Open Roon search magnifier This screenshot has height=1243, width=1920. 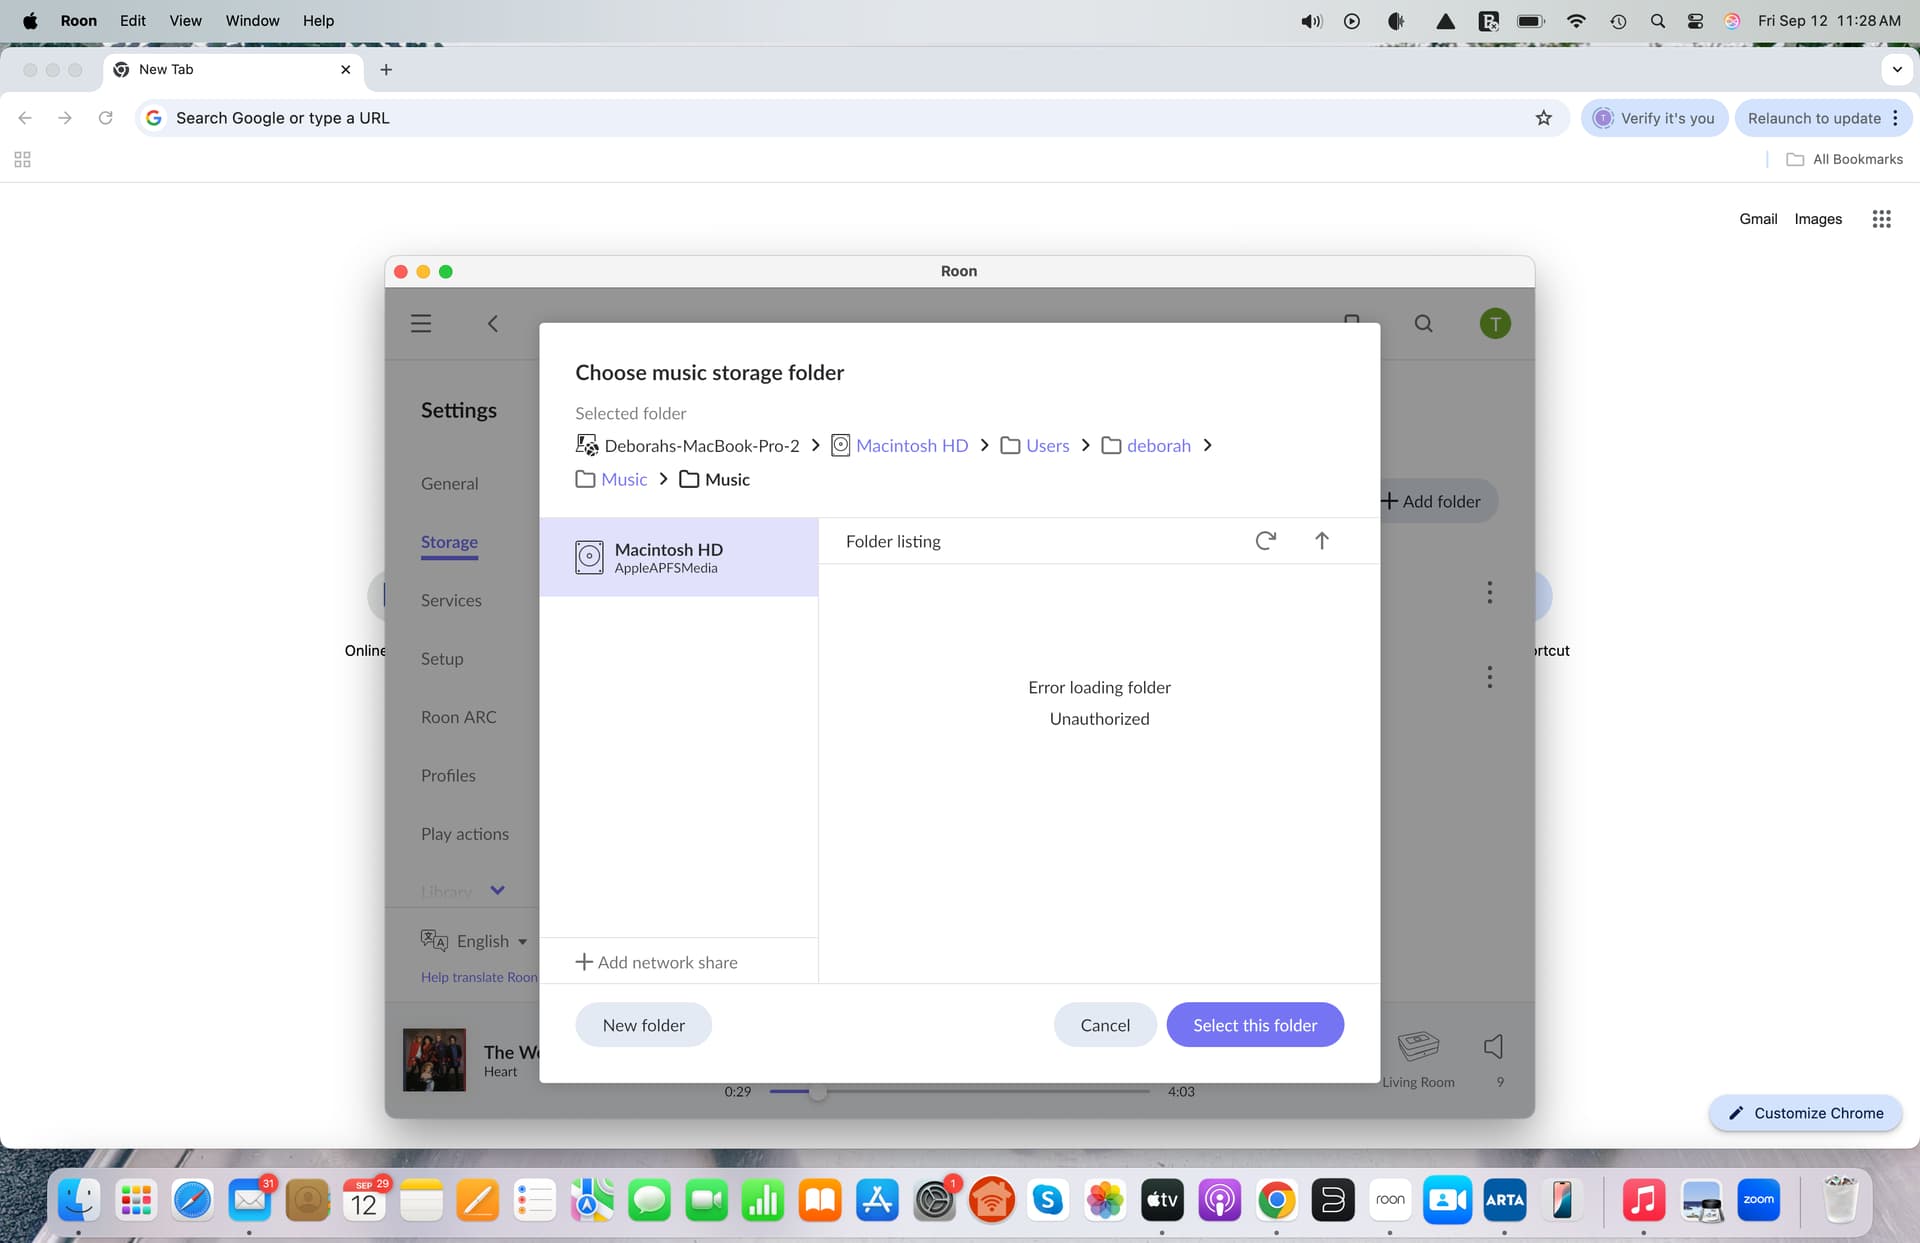1423,323
